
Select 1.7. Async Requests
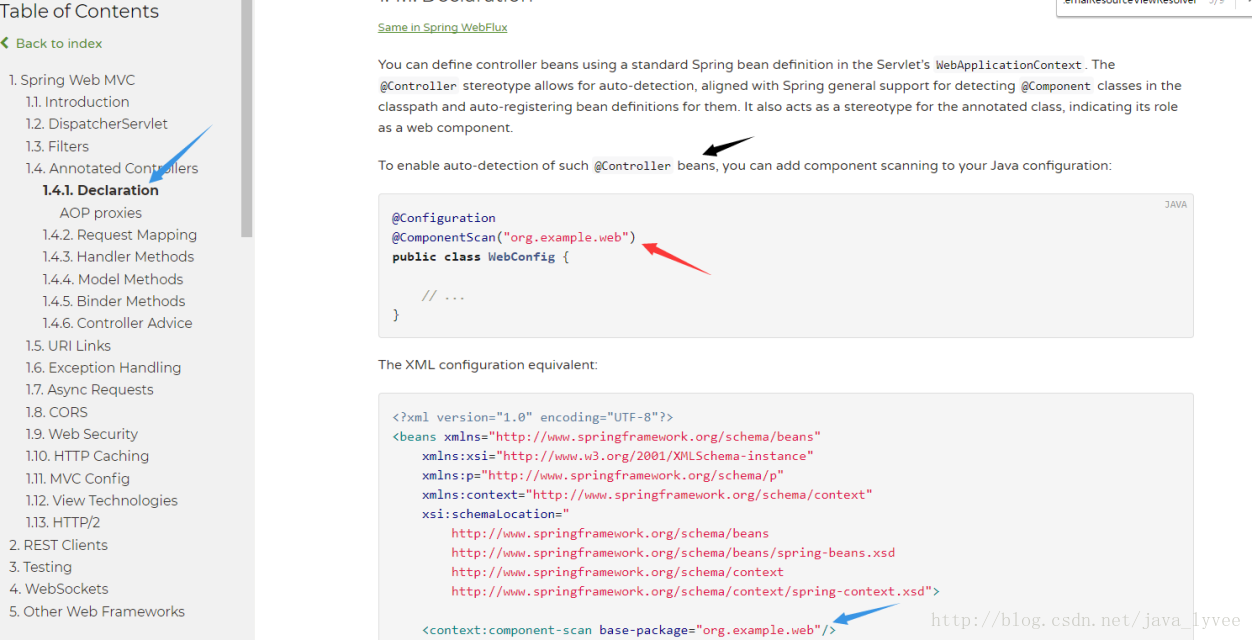point(90,390)
